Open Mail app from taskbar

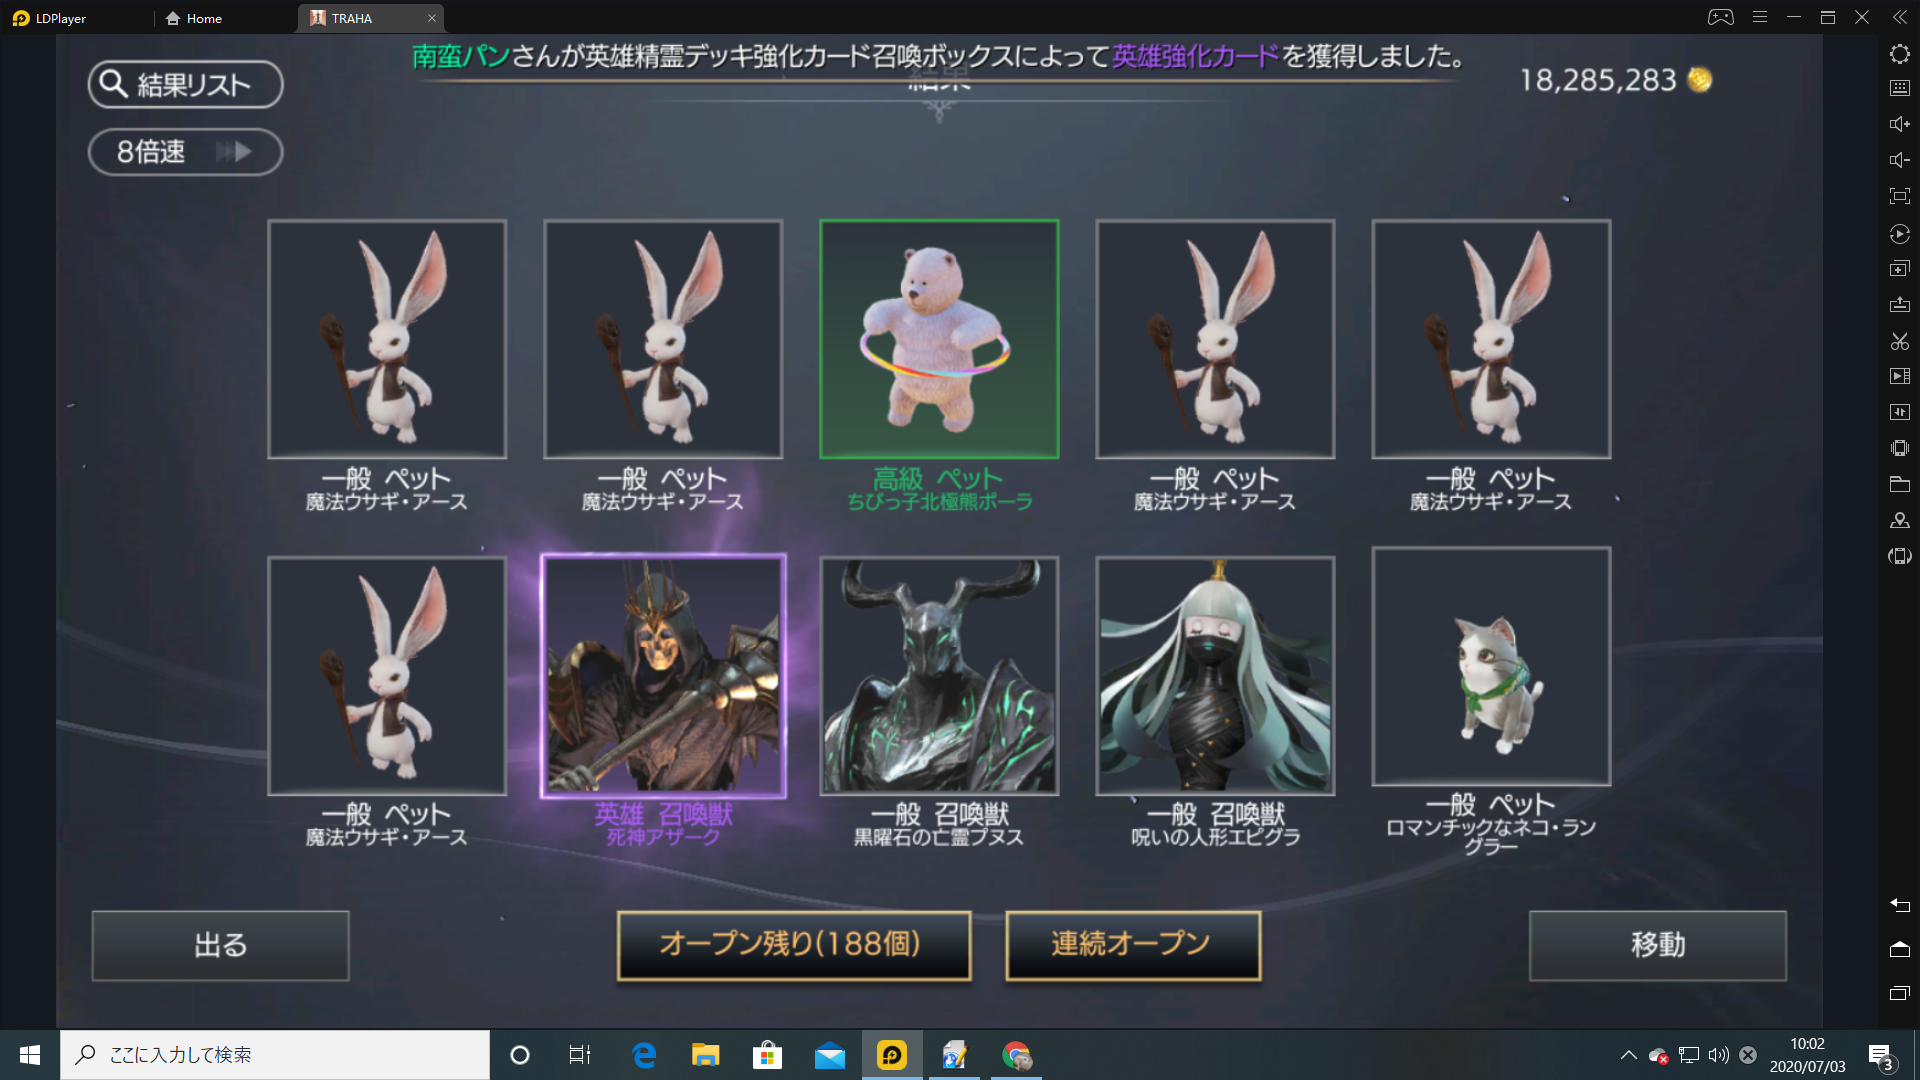[x=829, y=1055]
